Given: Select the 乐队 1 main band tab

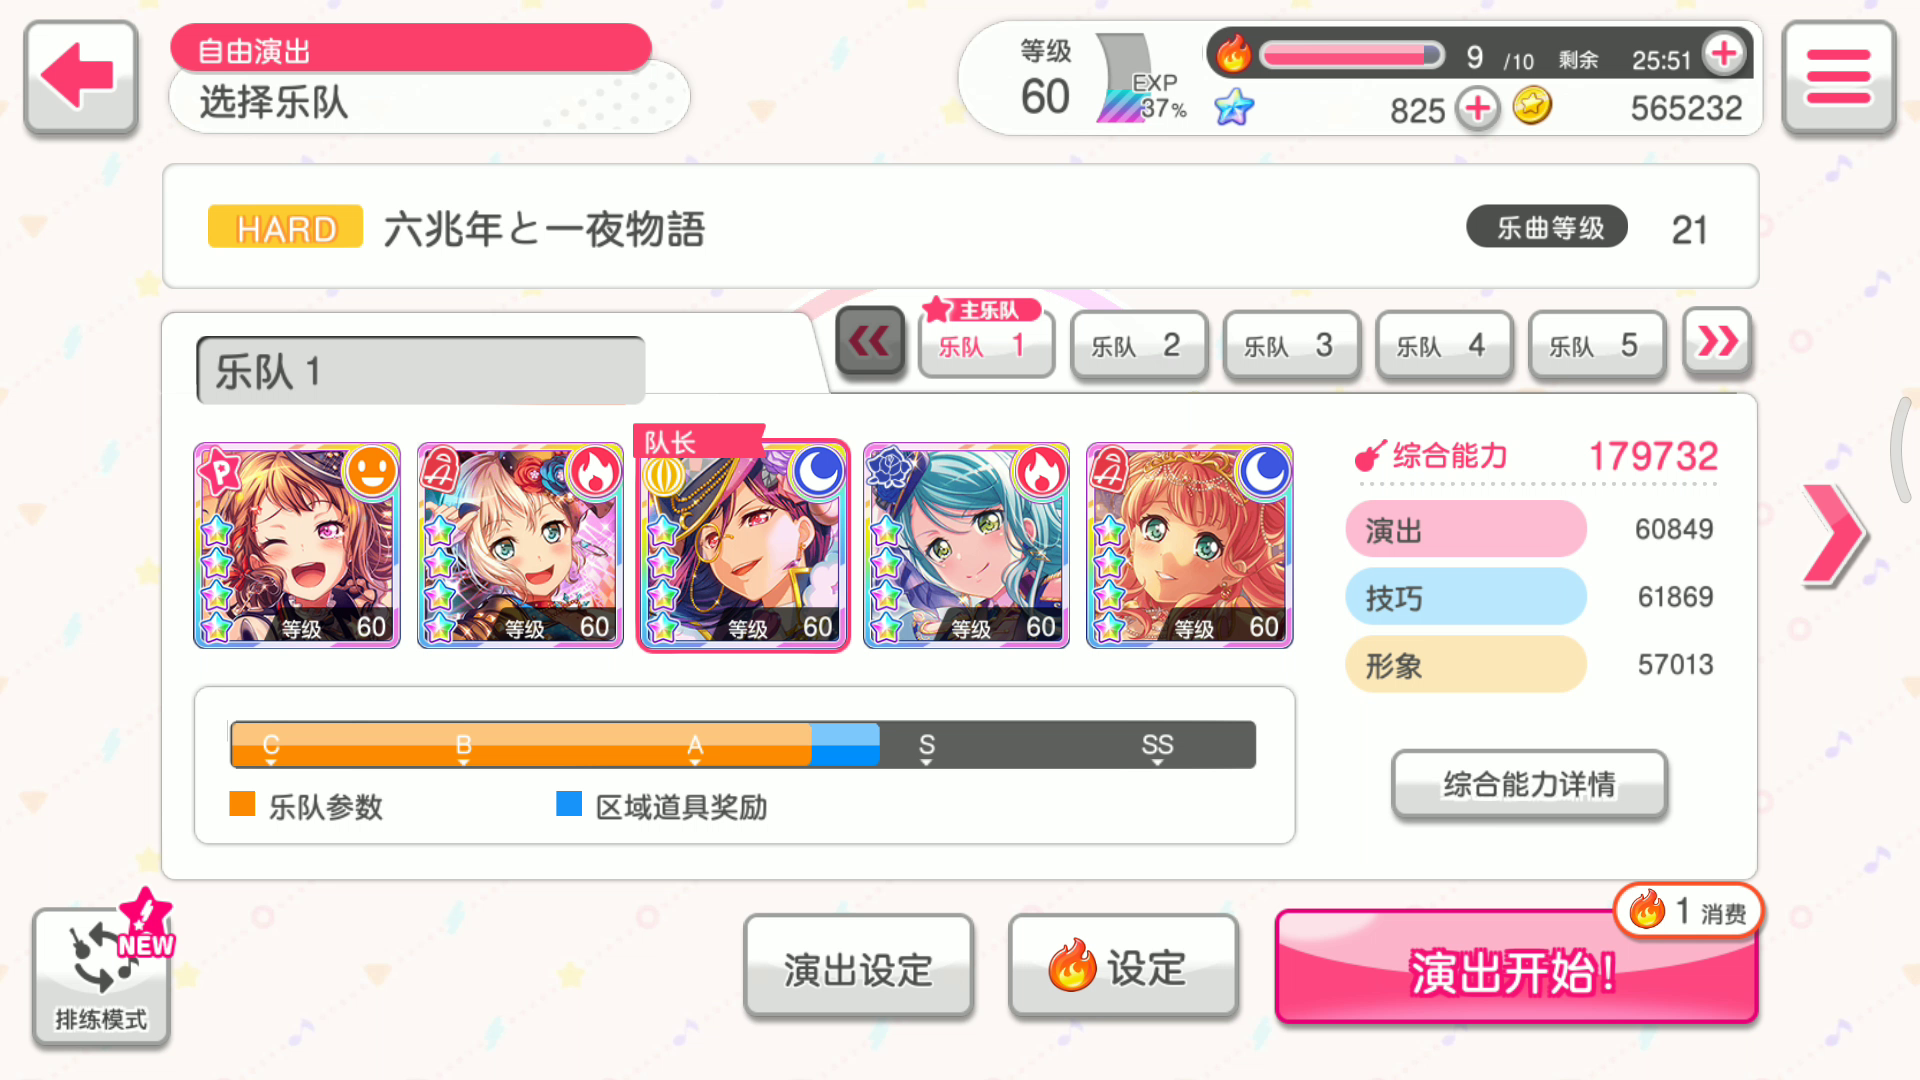Looking at the screenshot, I should [986, 343].
